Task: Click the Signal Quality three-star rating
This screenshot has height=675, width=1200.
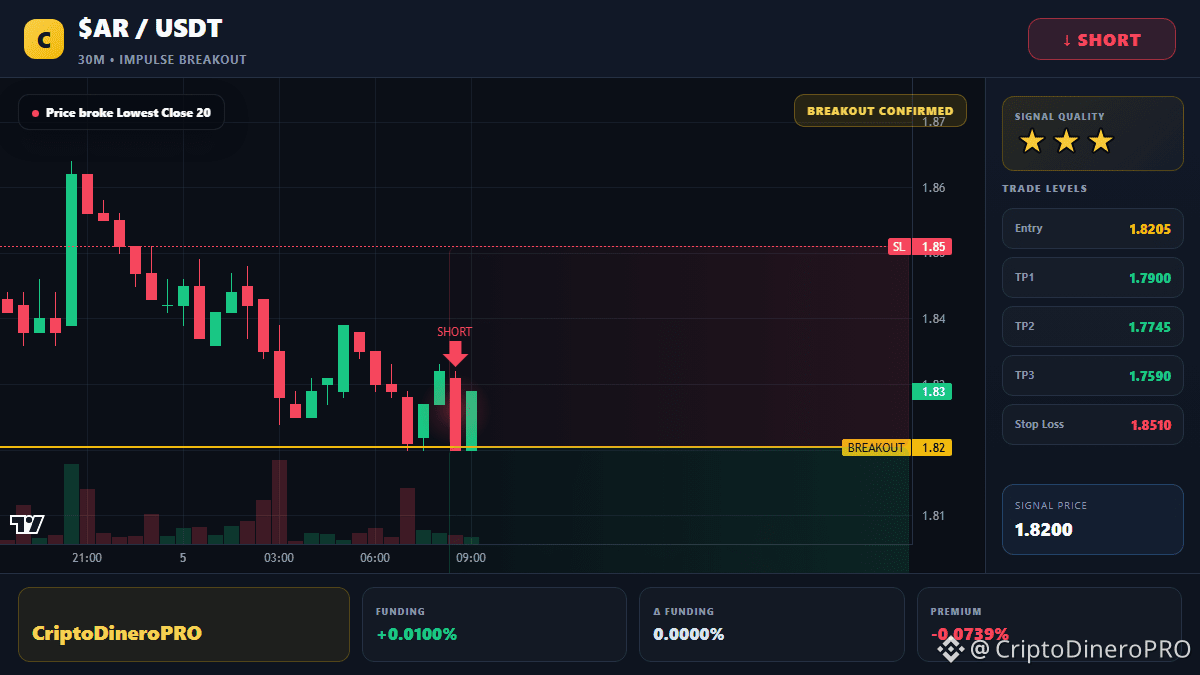Action: pyautogui.click(x=1066, y=142)
